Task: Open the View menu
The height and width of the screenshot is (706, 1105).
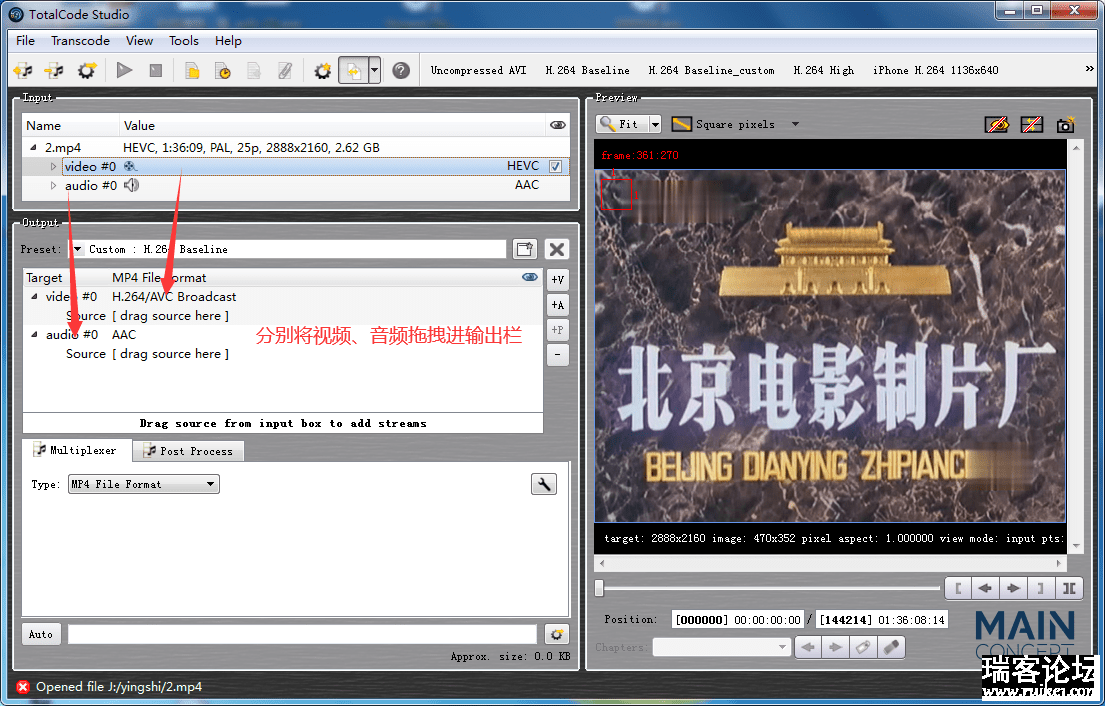Action: click(x=140, y=41)
